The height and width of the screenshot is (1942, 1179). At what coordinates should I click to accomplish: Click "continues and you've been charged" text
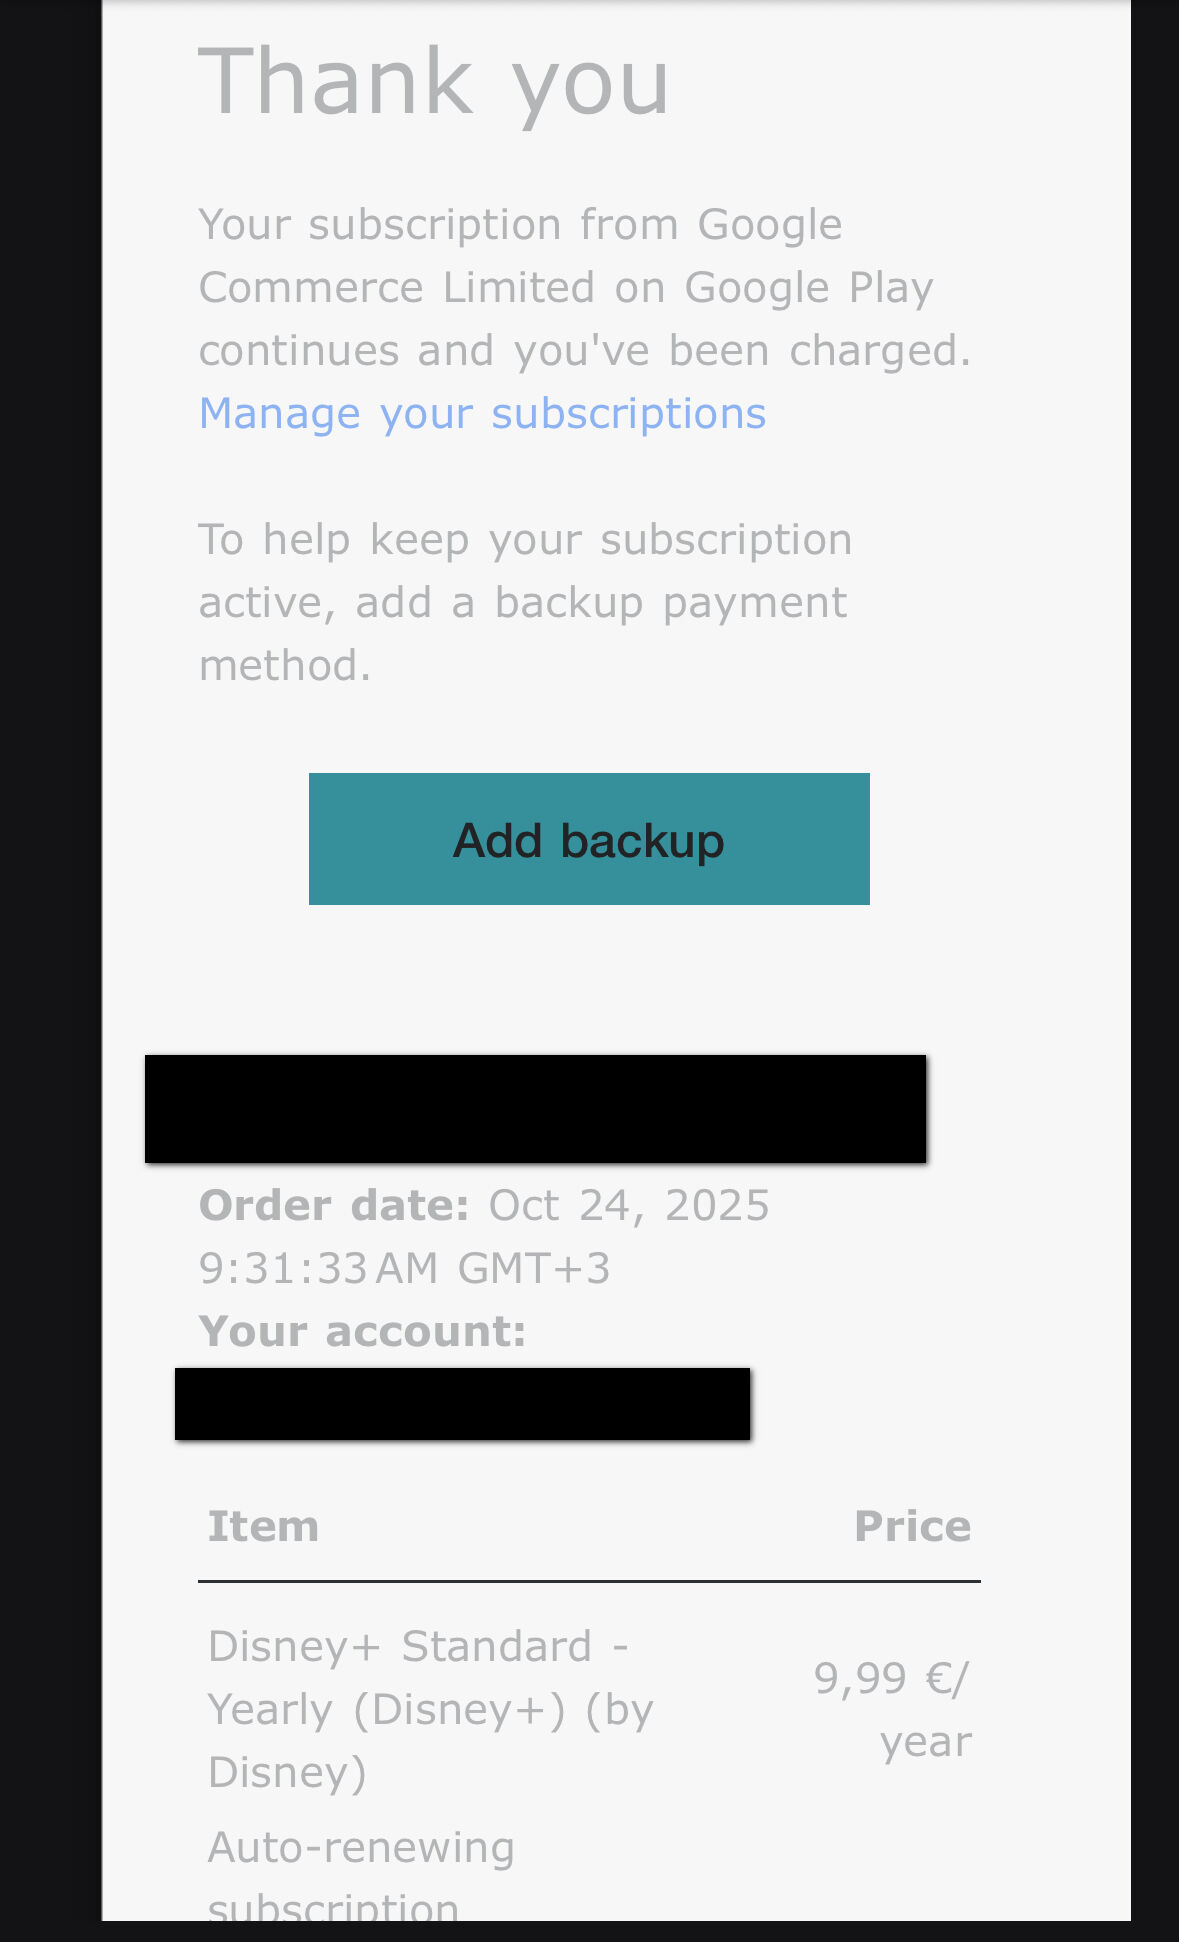click(x=584, y=351)
